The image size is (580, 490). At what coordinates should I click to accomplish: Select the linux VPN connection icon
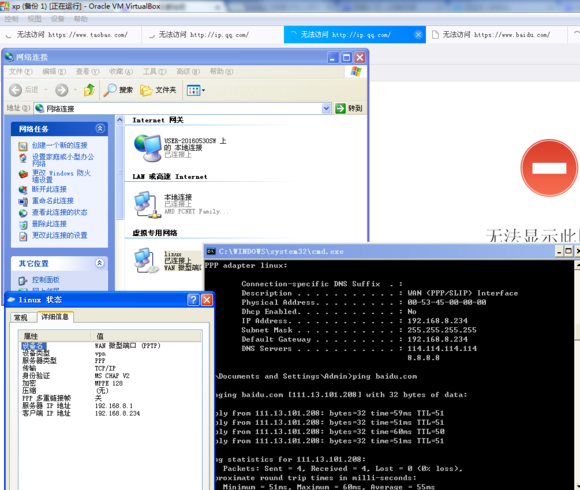point(144,261)
